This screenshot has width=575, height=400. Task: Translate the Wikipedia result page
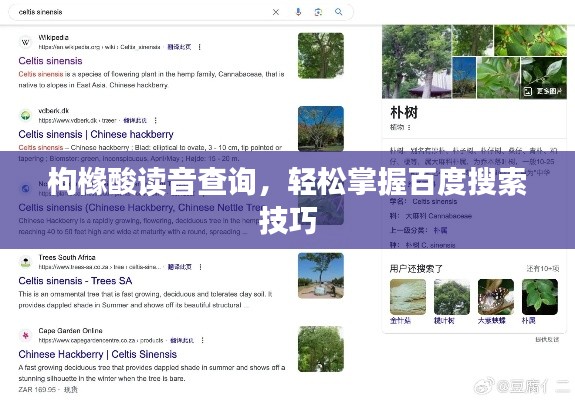(179, 47)
